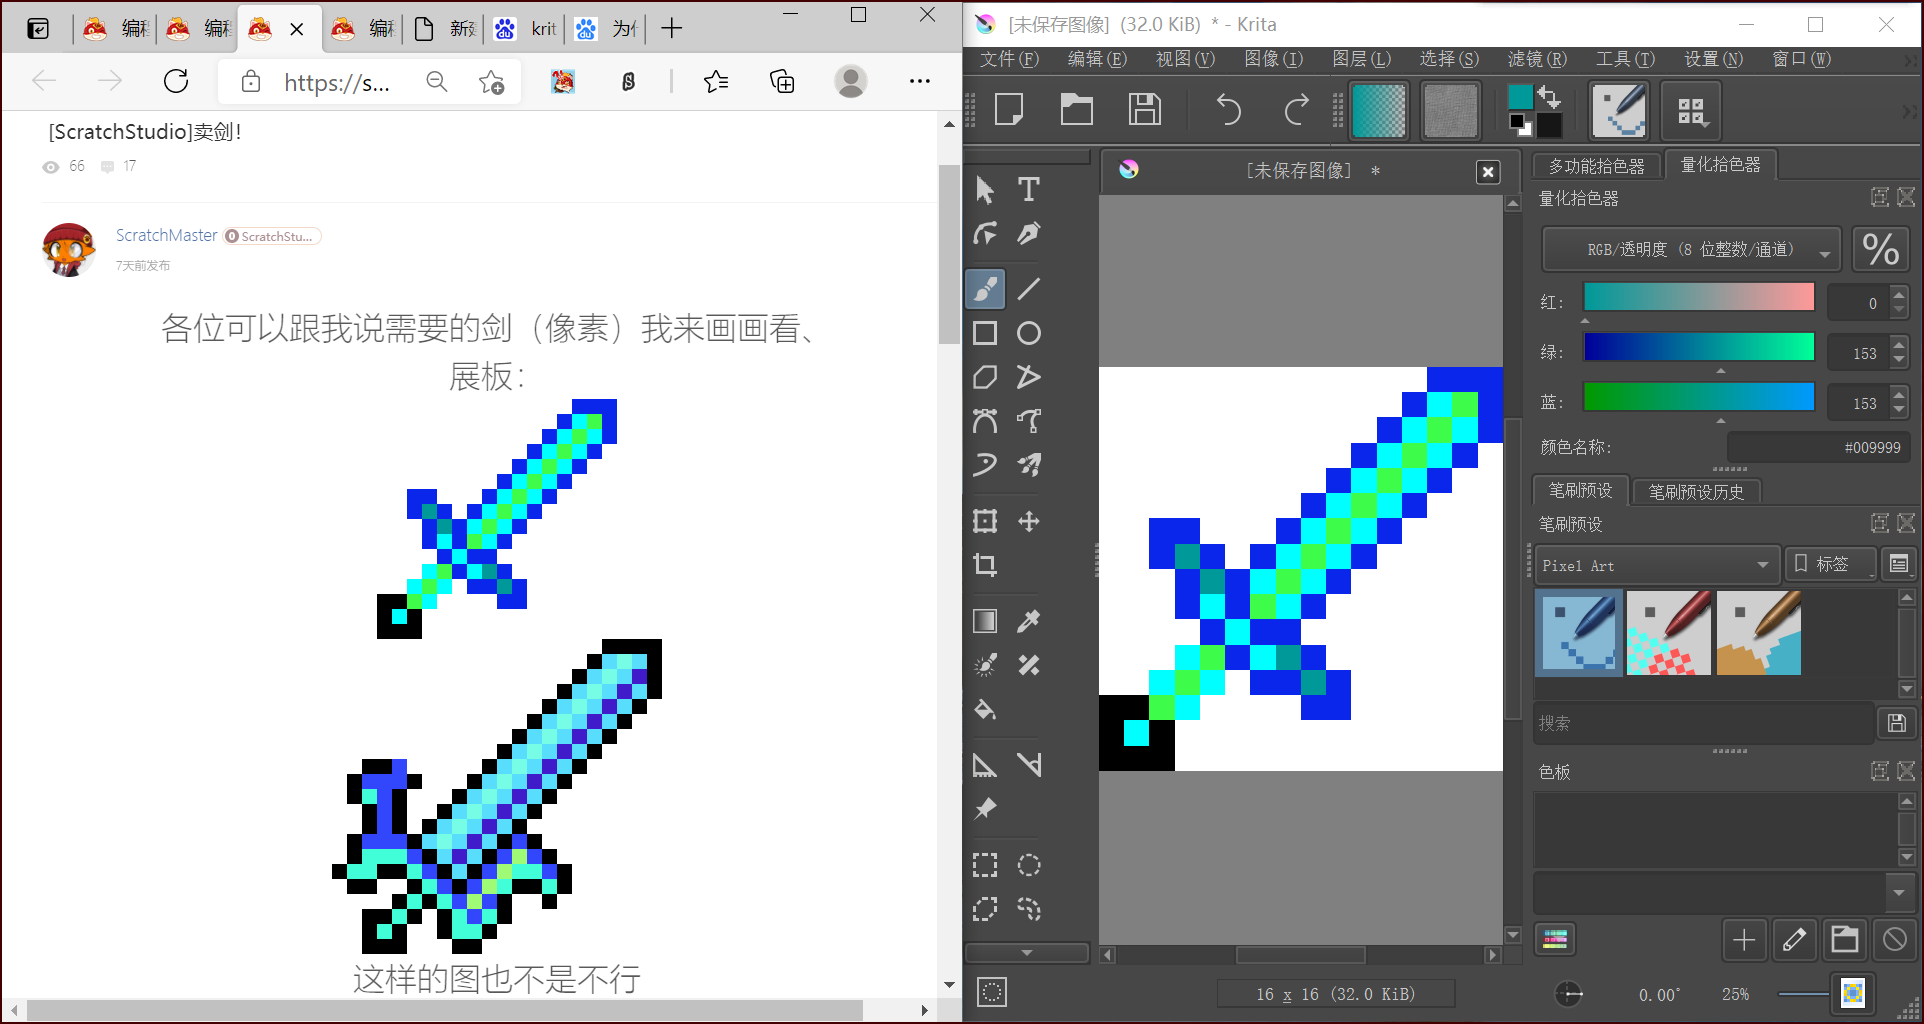Open a new browser tab
The height and width of the screenshot is (1024, 1924).
pos(672,28)
